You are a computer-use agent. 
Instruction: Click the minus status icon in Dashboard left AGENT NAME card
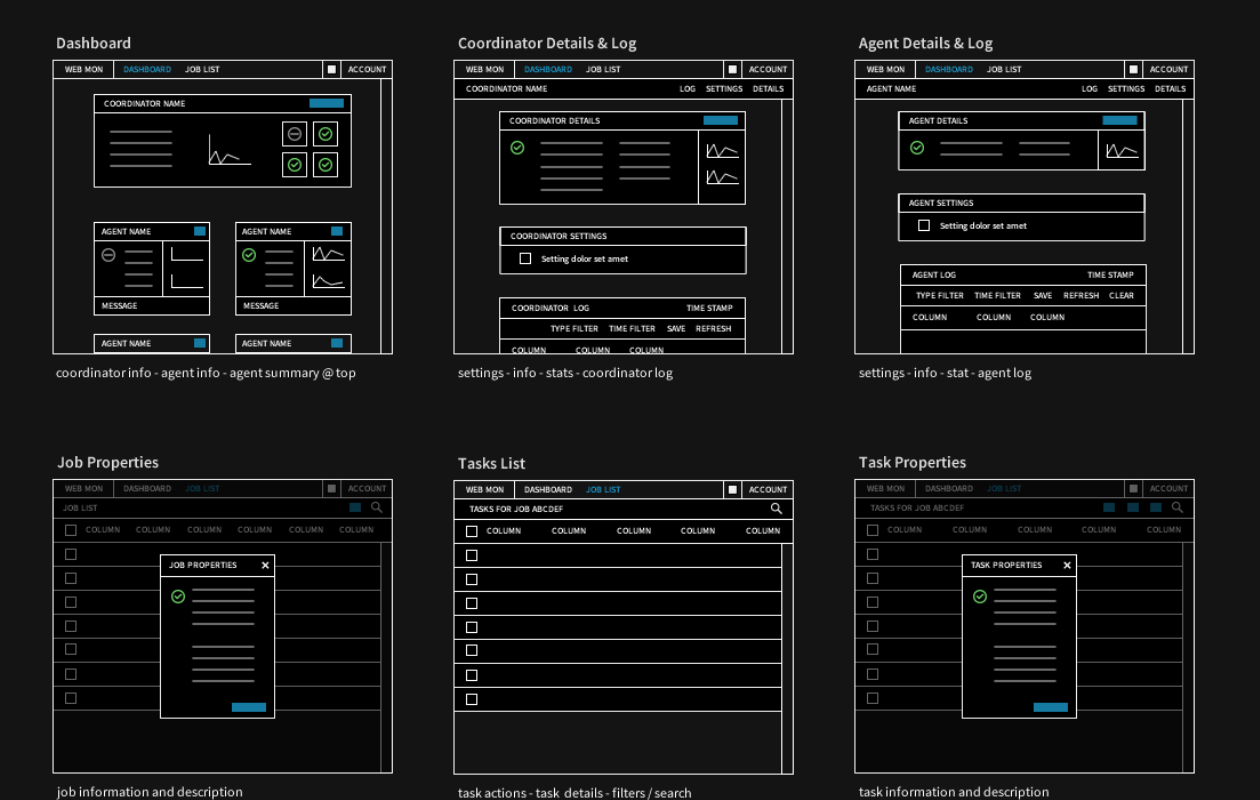109,256
